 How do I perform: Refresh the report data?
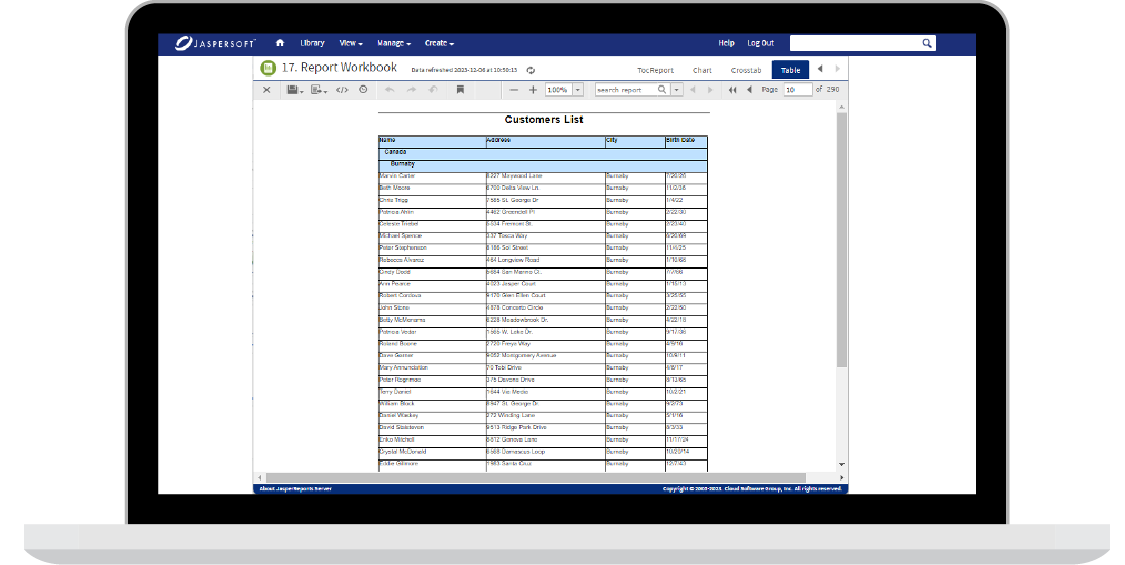point(531,70)
